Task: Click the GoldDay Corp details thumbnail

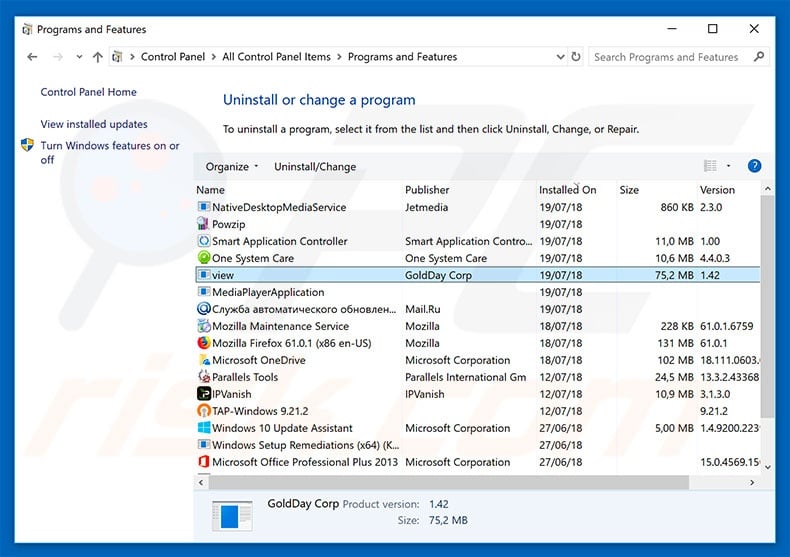Action: [232, 516]
